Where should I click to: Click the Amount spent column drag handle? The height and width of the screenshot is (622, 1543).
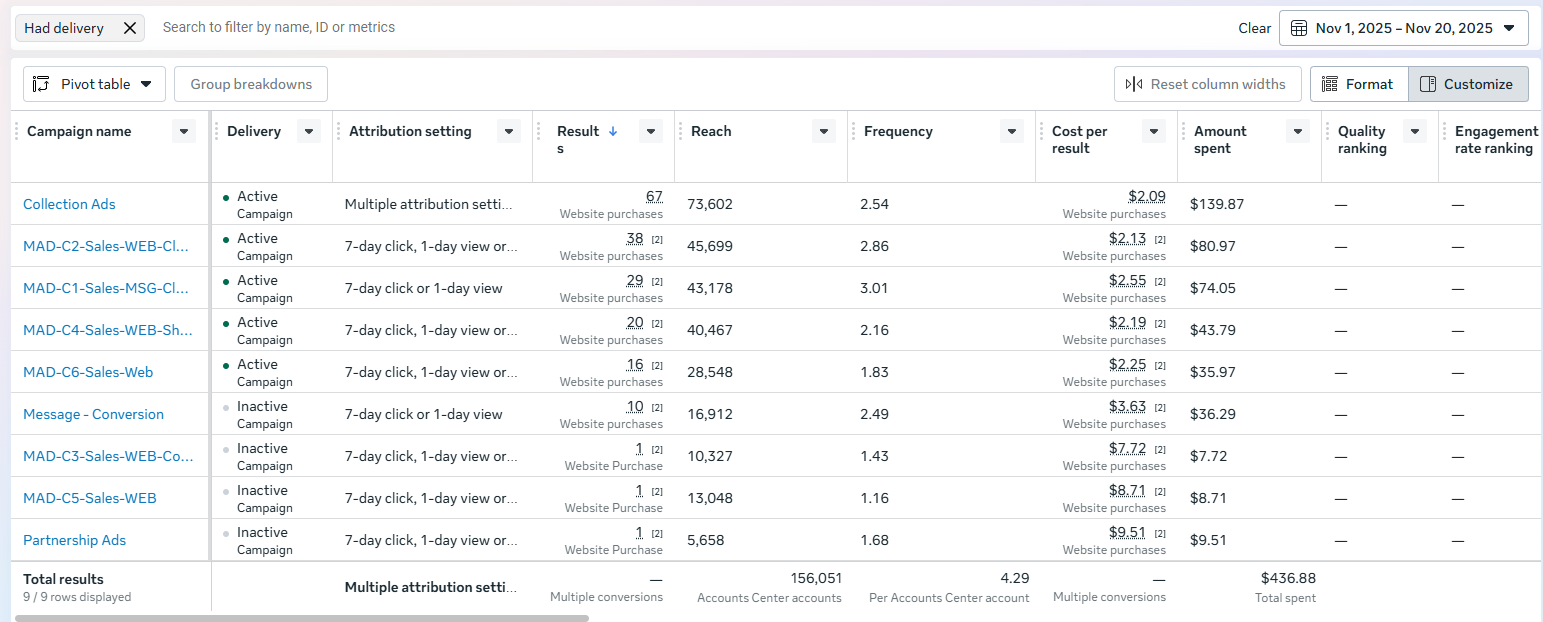[x=1184, y=131]
